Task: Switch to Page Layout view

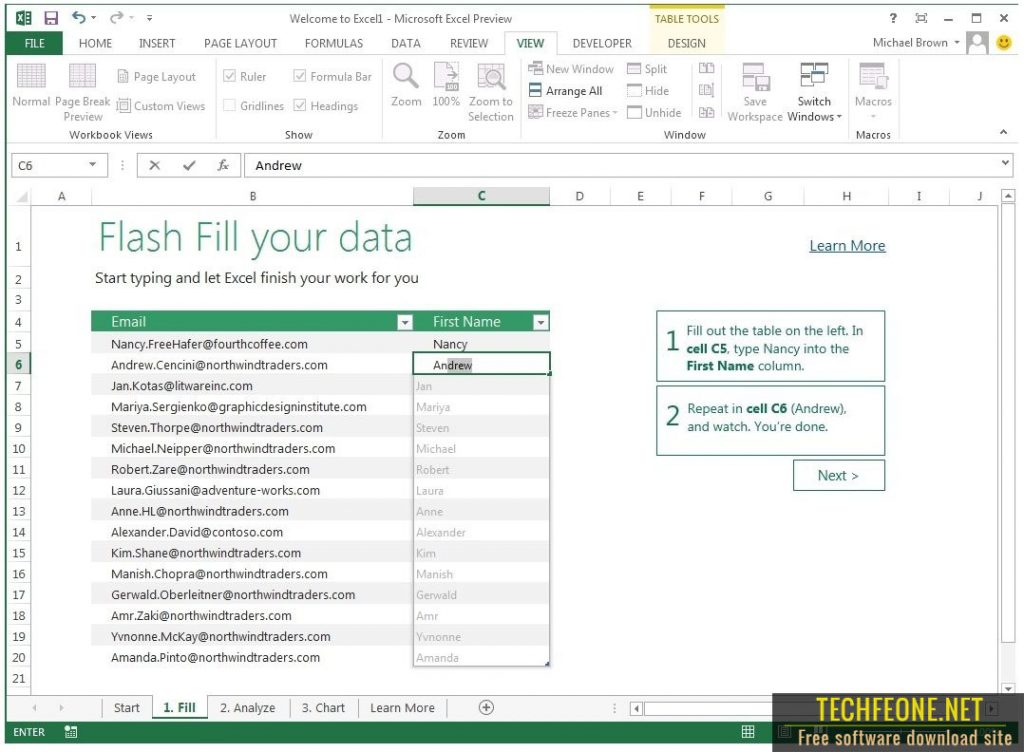Action: pyautogui.click(x=157, y=76)
